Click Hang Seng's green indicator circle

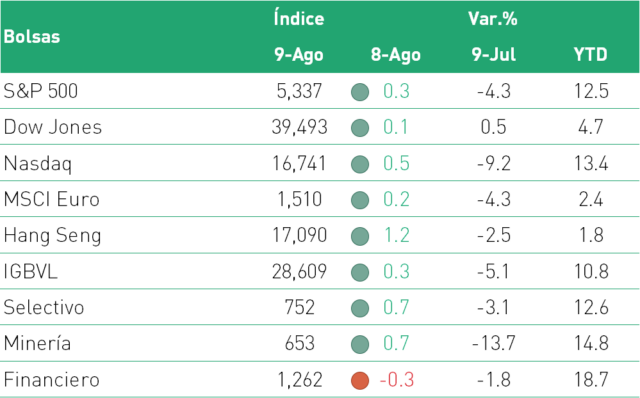click(x=360, y=236)
